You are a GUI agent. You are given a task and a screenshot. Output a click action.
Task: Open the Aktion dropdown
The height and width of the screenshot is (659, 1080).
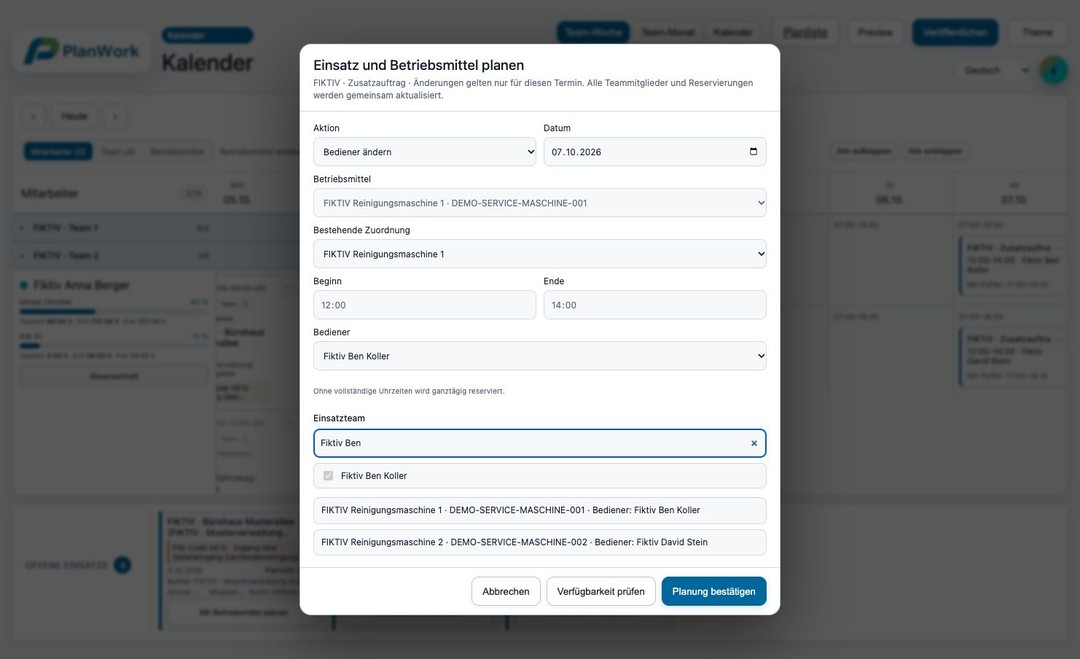click(x=424, y=151)
